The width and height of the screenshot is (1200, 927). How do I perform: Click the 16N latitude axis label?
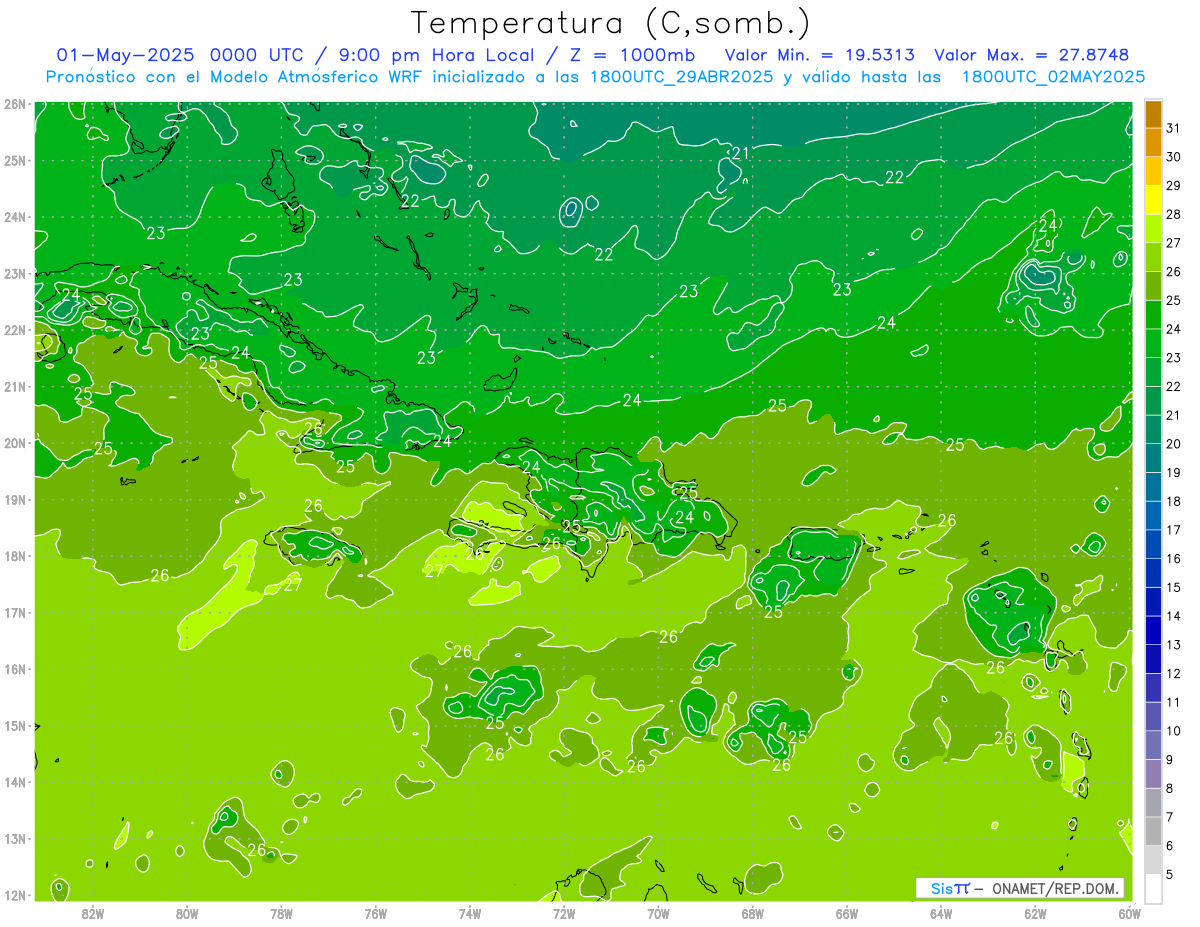pos(14,669)
